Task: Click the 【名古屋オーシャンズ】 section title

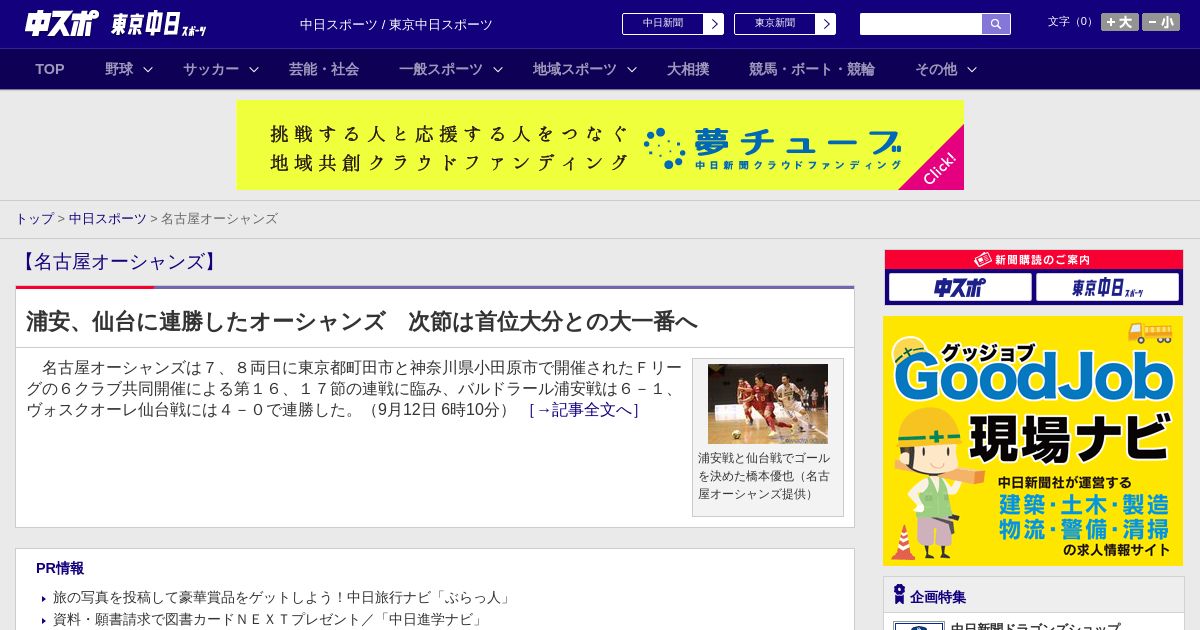Action: click(x=119, y=262)
